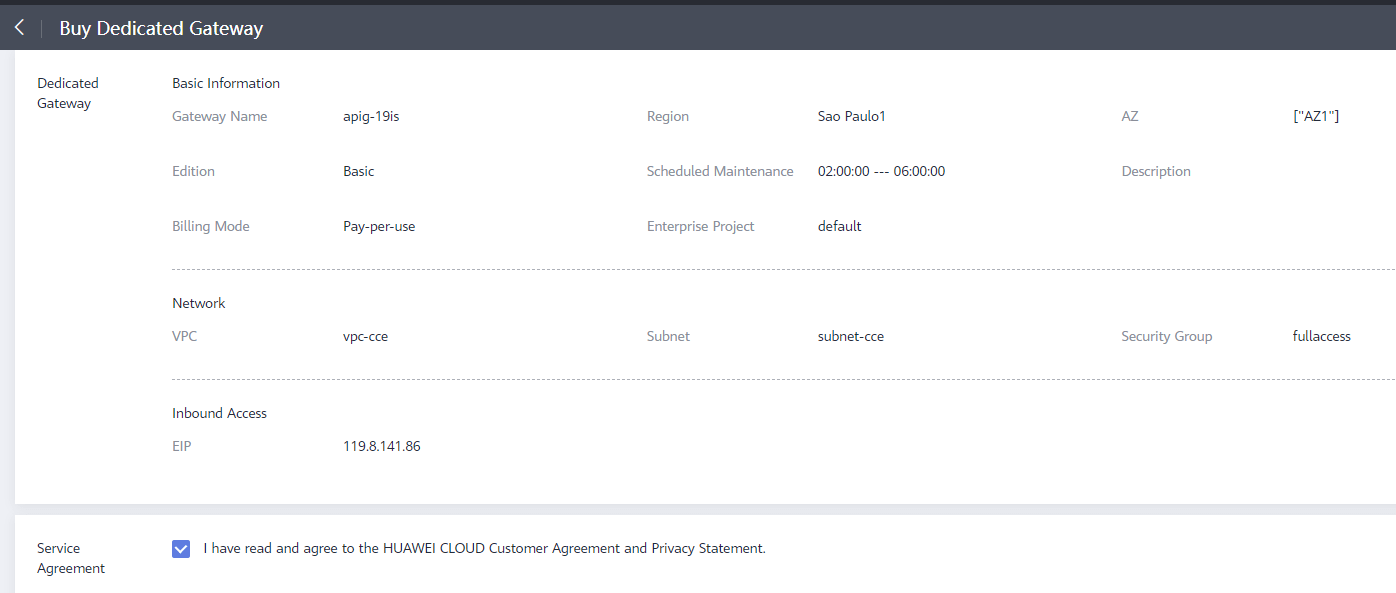Click the Basic Information section heading
1396x593 pixels.
pyautogui.click(x=226, y=83)
